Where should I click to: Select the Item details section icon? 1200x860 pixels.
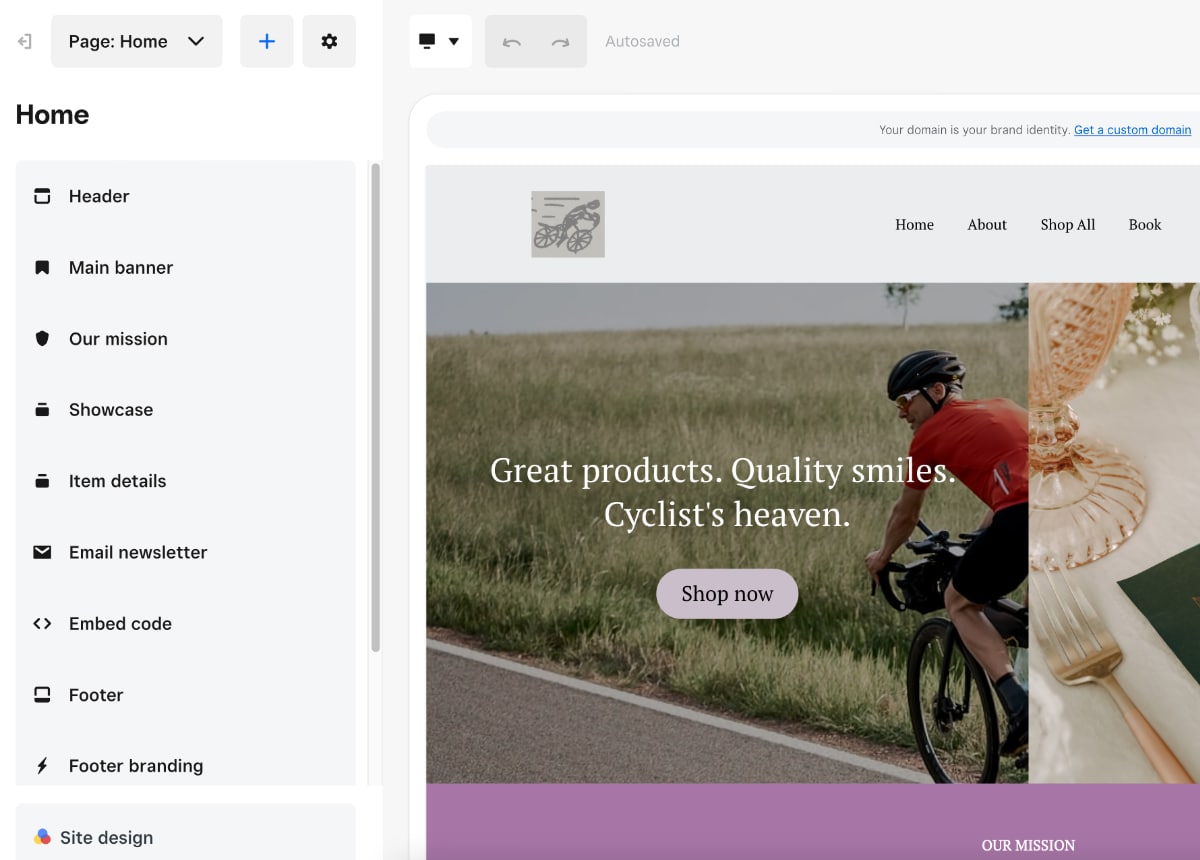(42, 481)
